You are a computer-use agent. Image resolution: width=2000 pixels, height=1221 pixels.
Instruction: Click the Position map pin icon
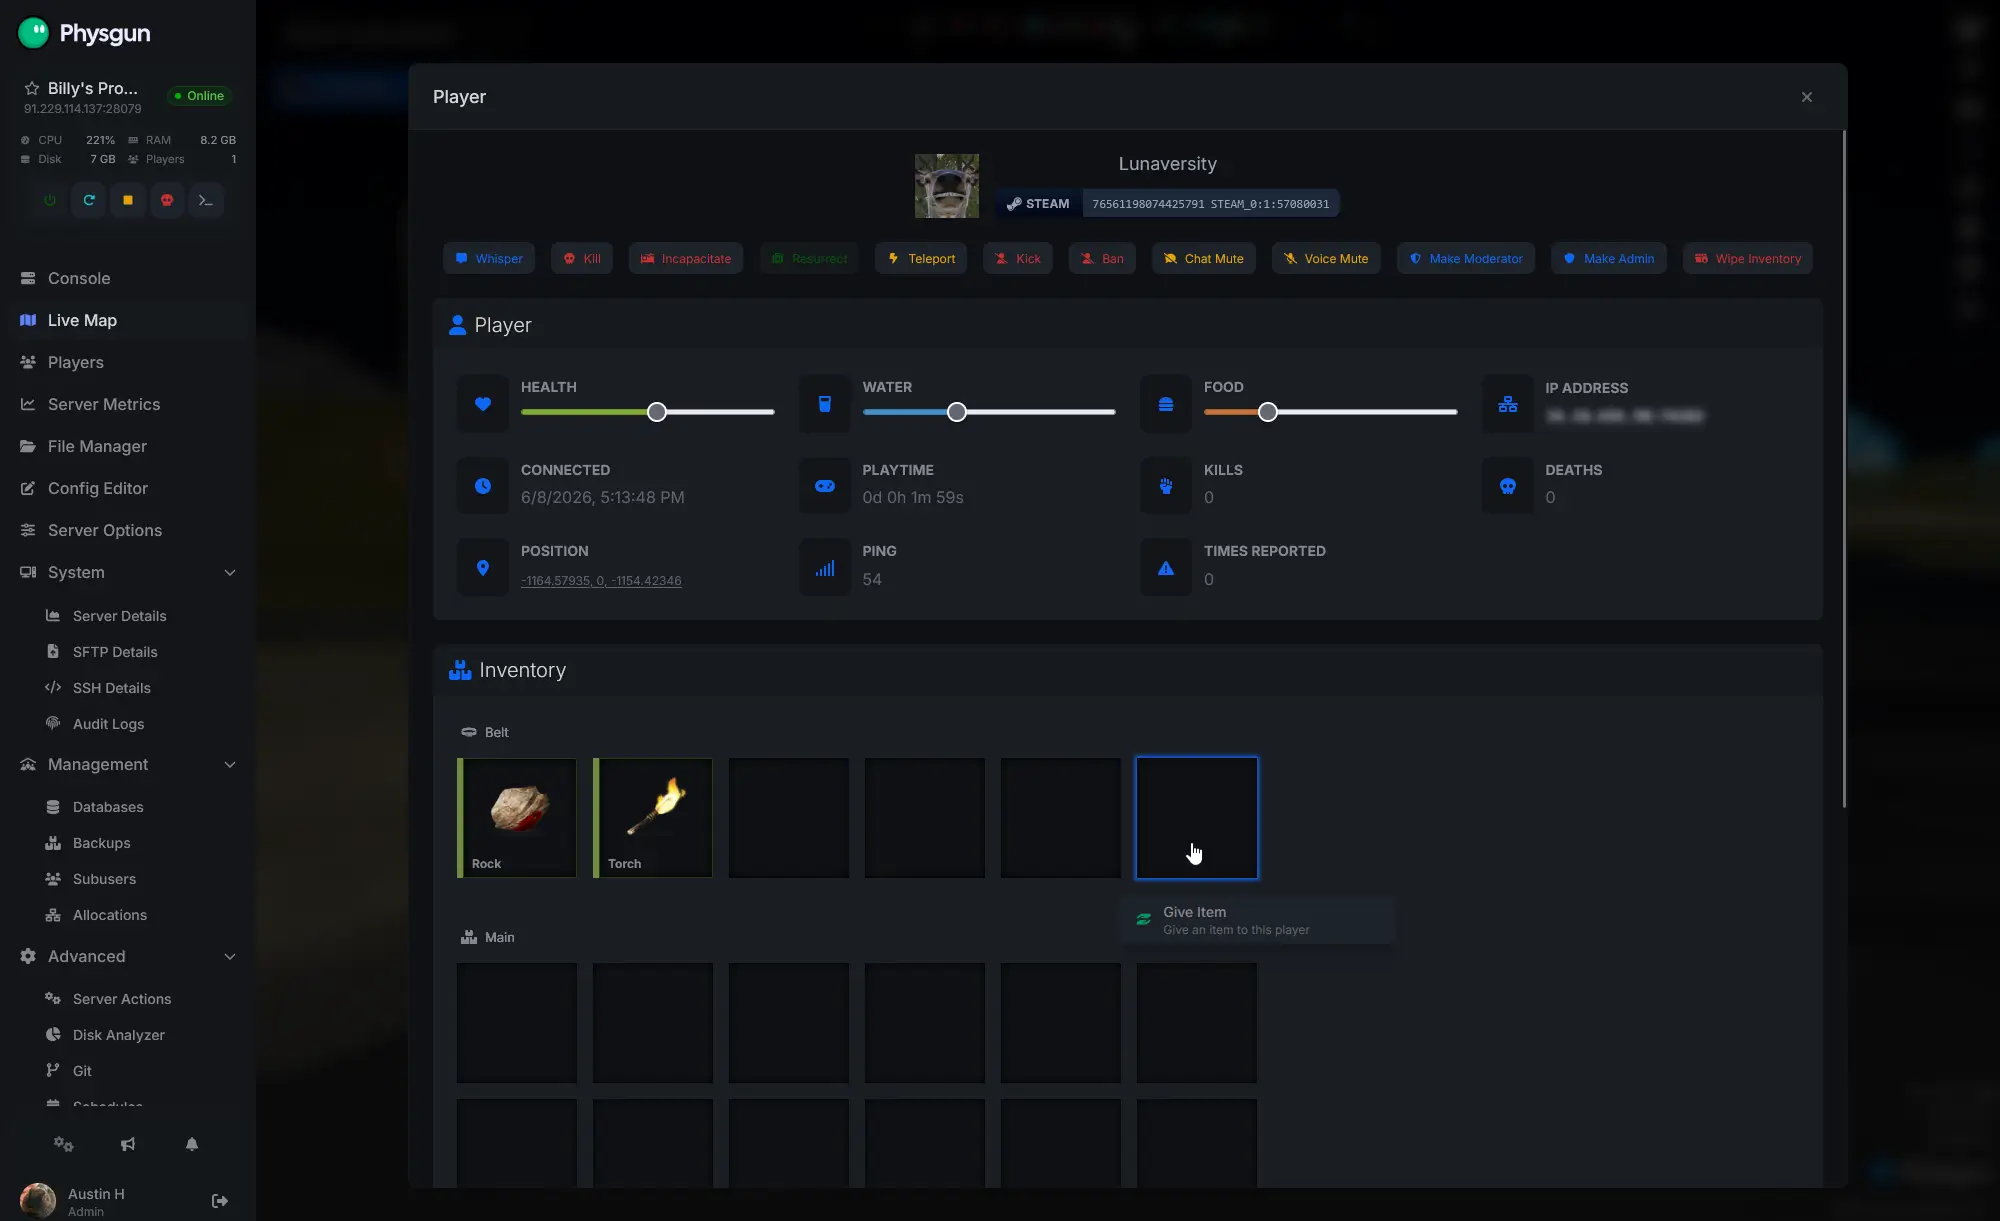483,568
